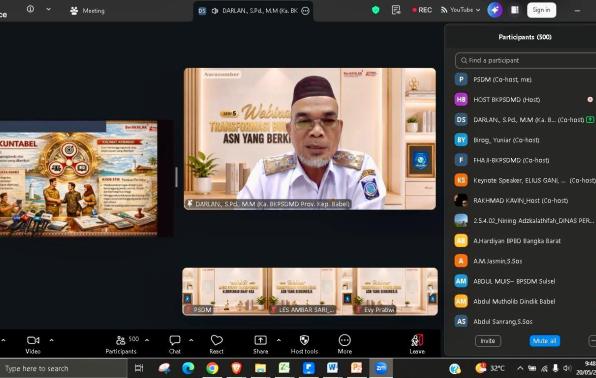Open Microsoft Word from taskbar
596x378 pixels.
tap(332, 368)
